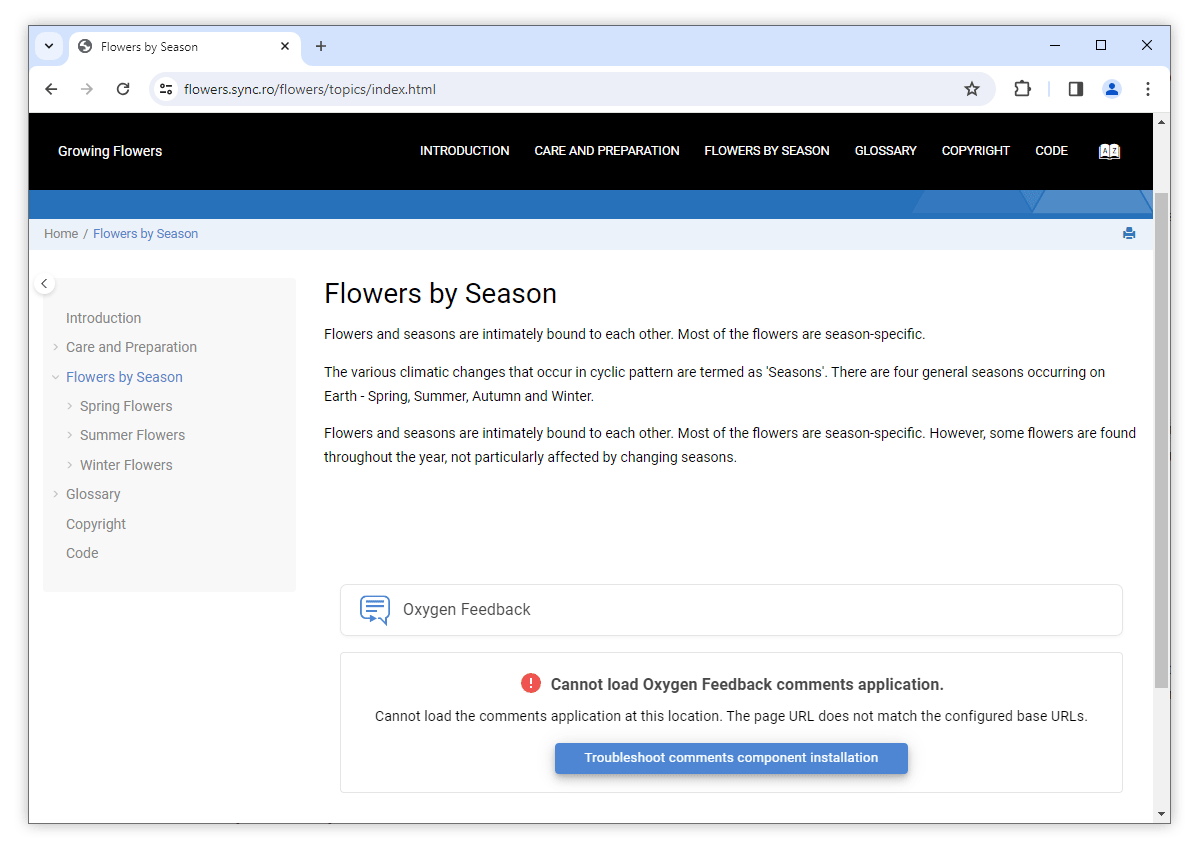Open Chrome three-dot menu
The image size is (1200, 850).
coord(1148,89)
